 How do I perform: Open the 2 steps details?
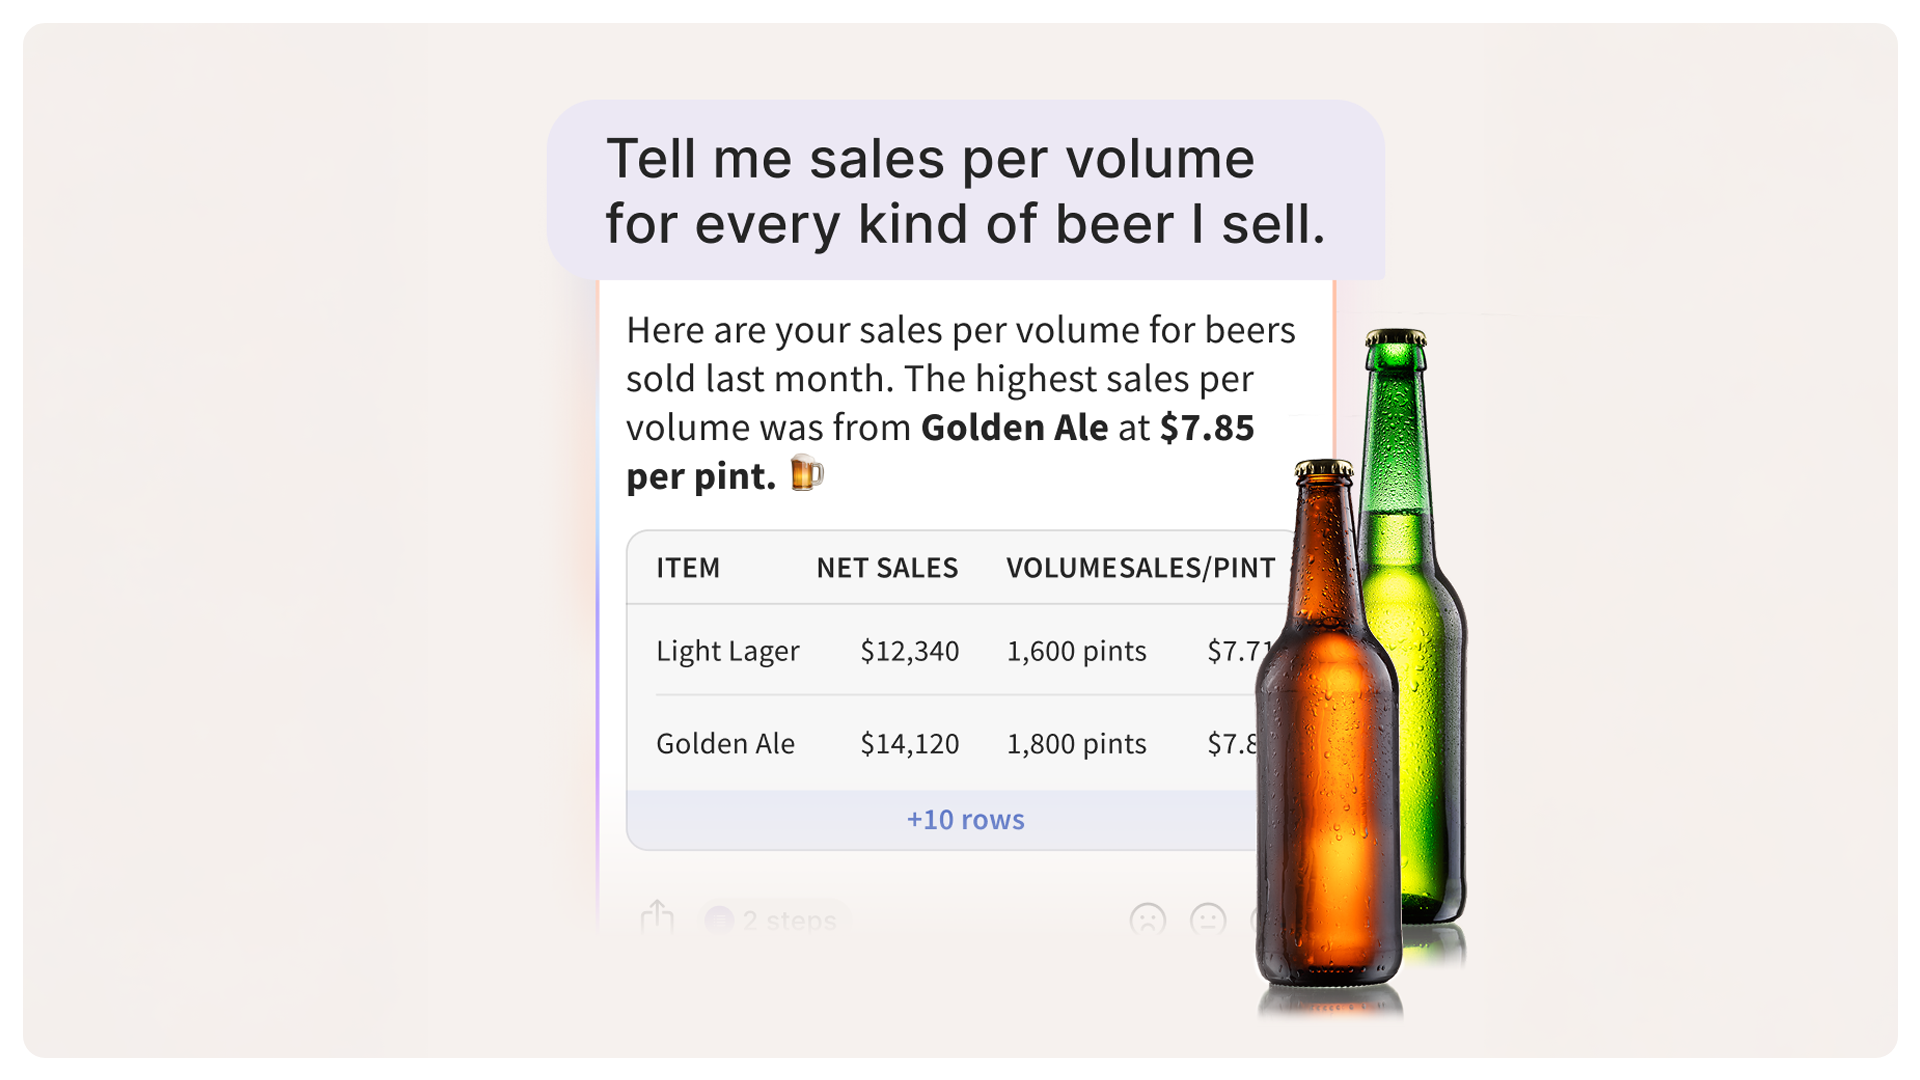(774, 920)
